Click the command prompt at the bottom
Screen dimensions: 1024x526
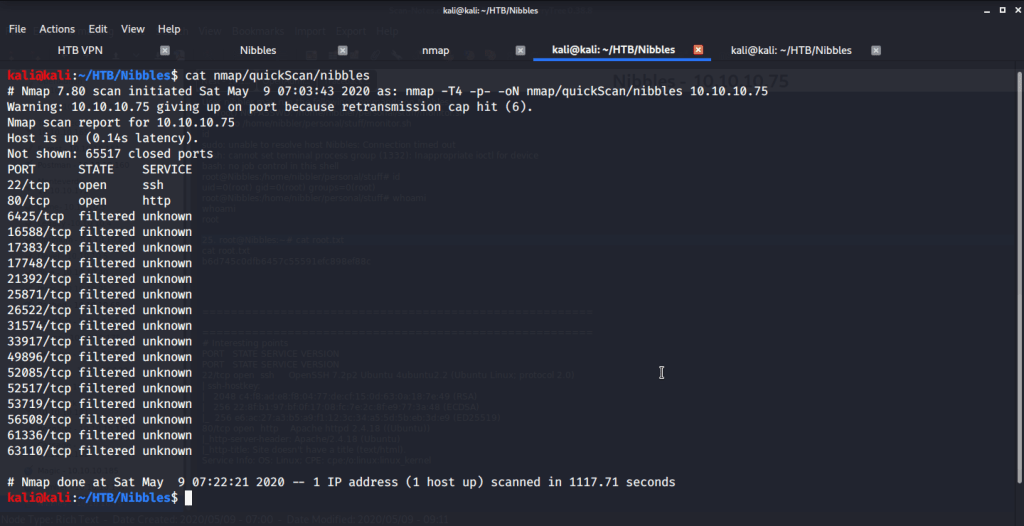(x=190, y=497)
